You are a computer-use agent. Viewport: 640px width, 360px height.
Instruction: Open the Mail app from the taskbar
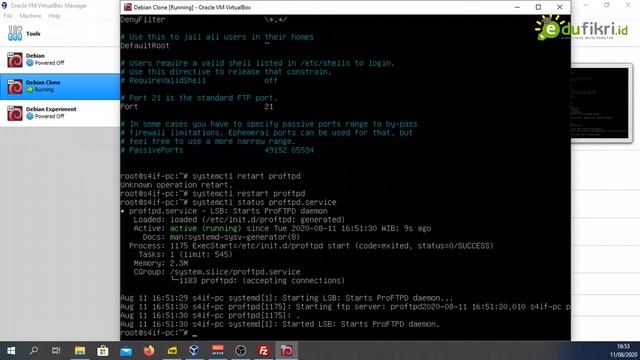[126, 351]
